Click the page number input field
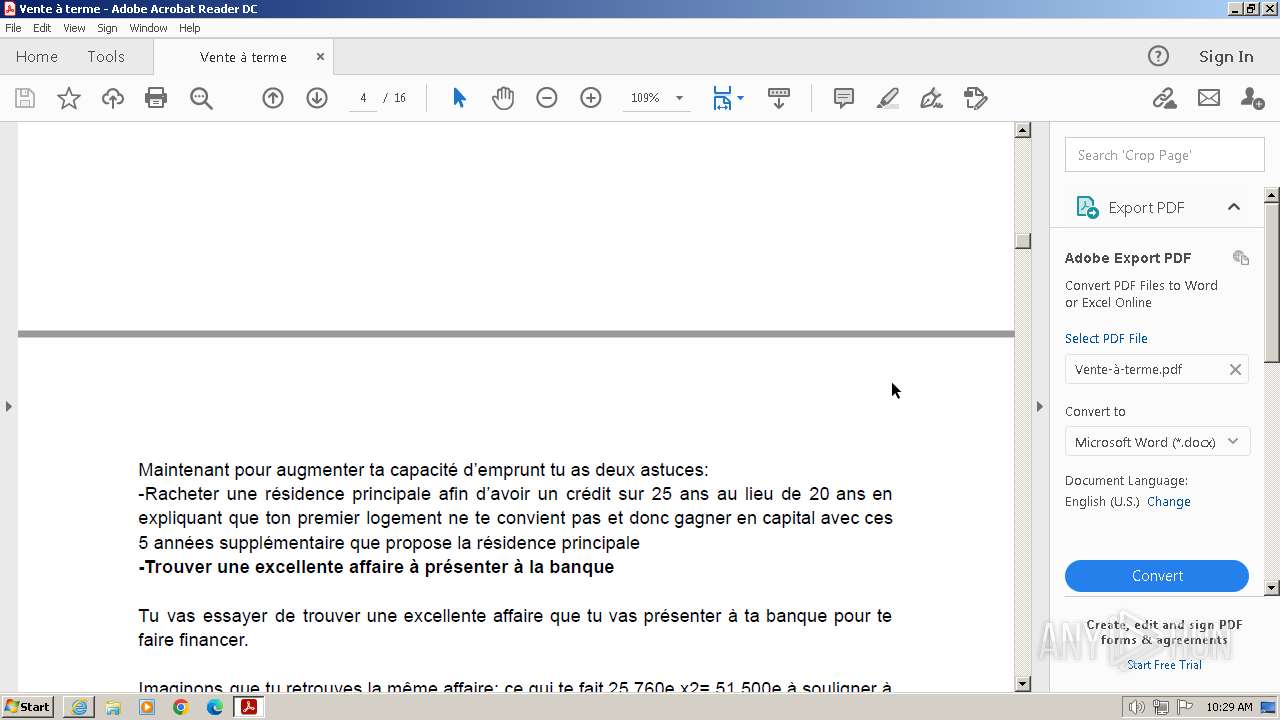 pyautogui.click(x=363, y=98)
